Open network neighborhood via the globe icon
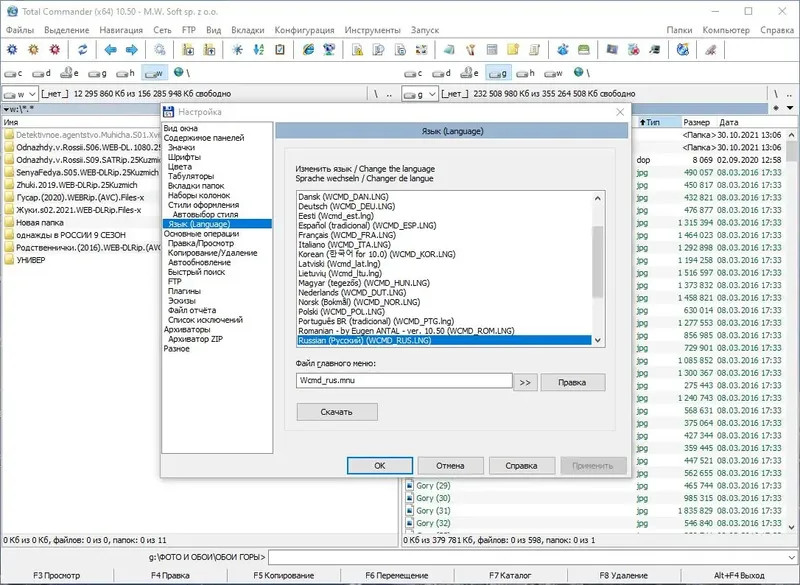 (177, 73)
